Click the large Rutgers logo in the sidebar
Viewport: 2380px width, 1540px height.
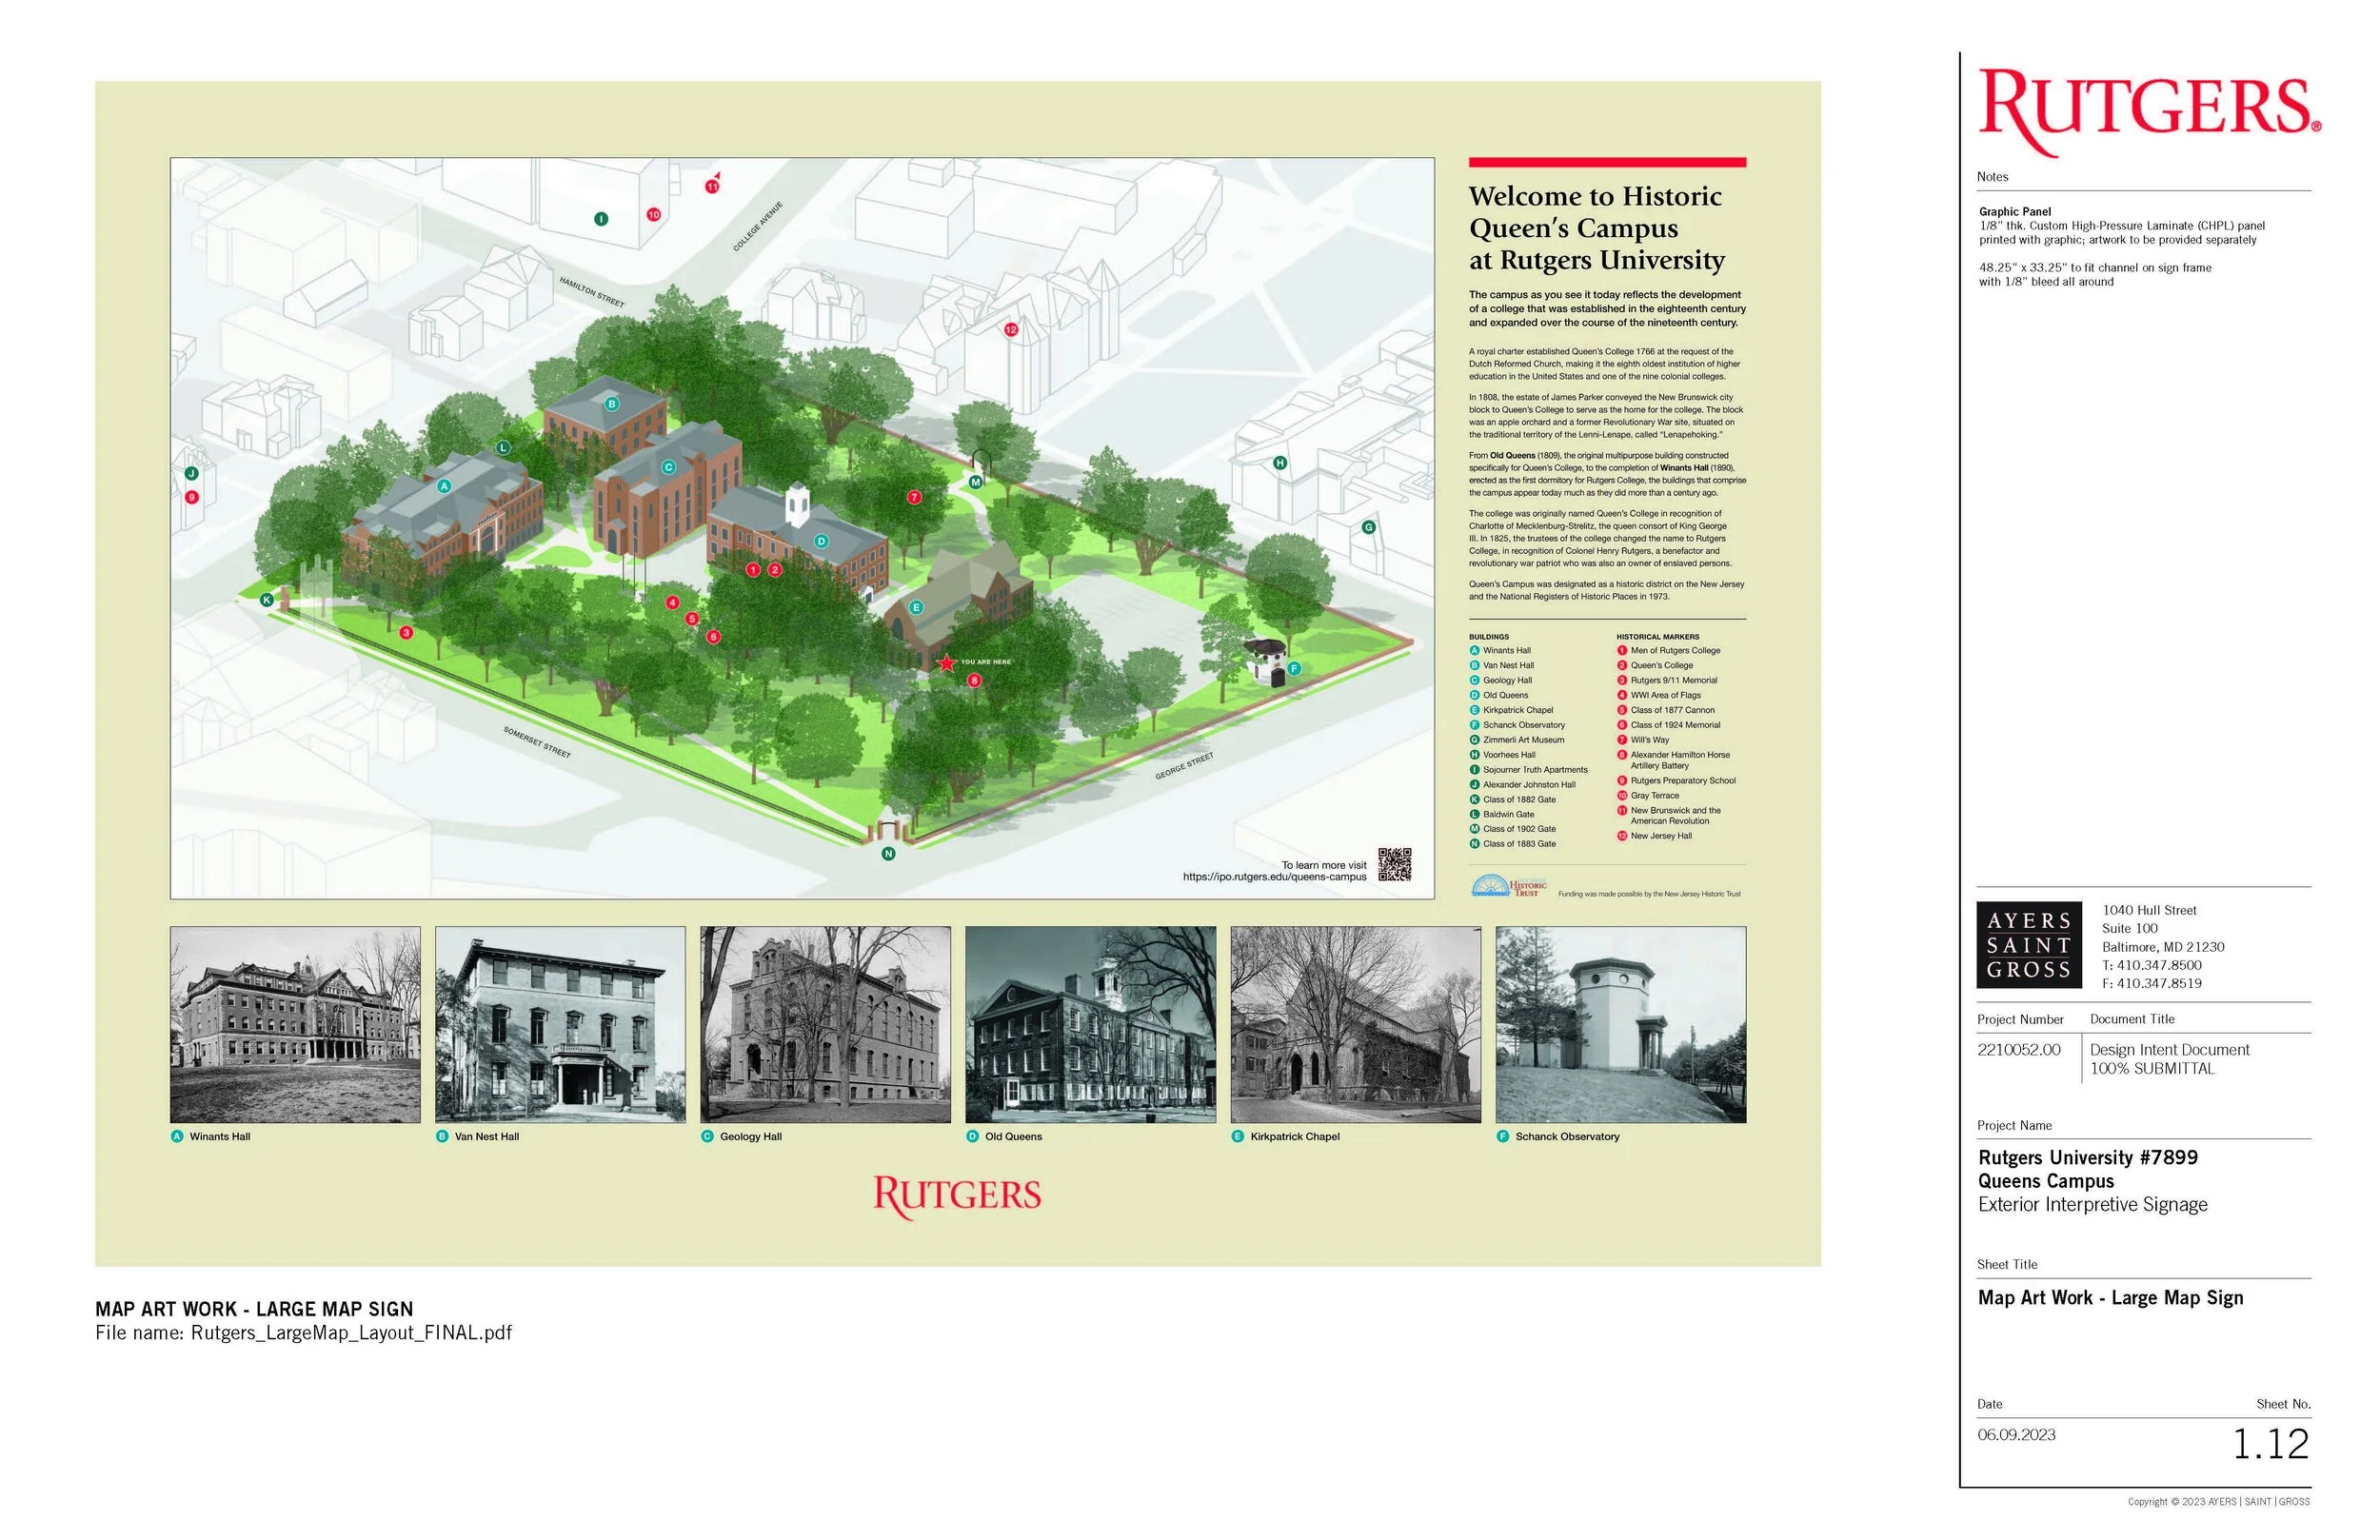[2149, 112]
